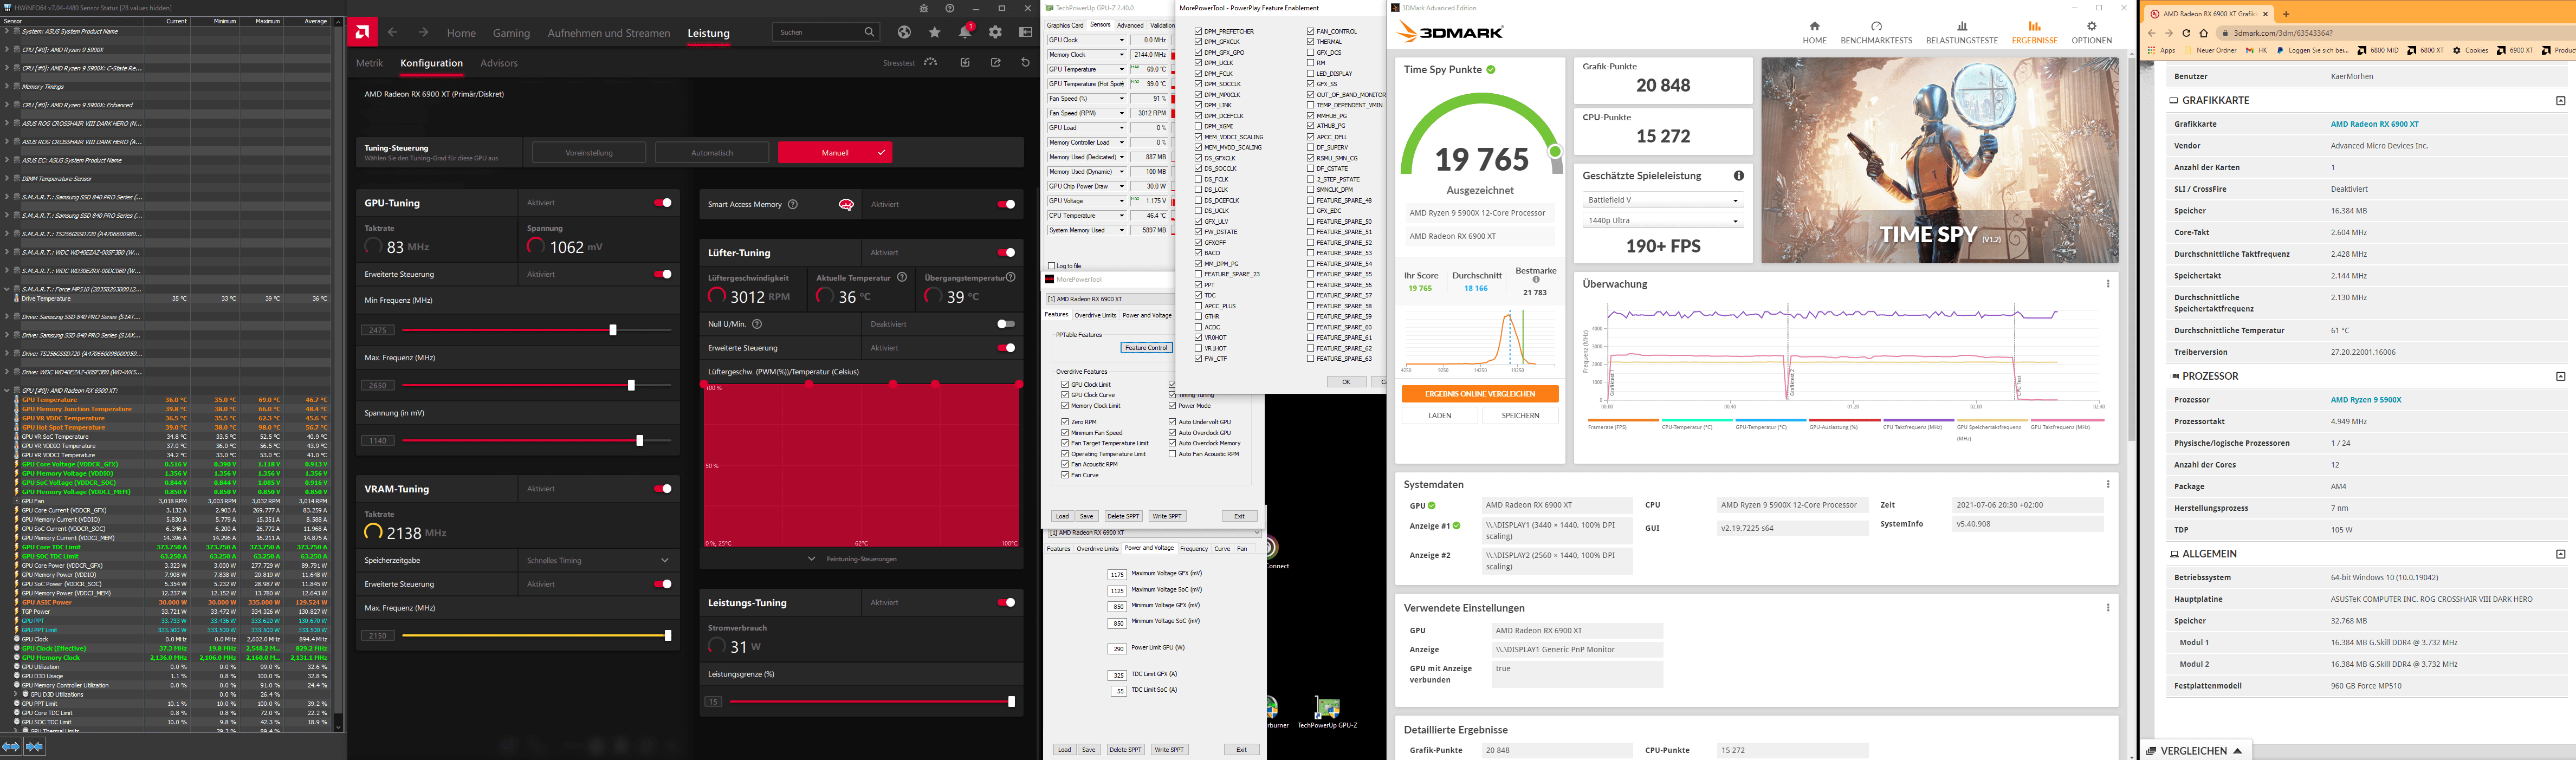Open Null U/Min. help tooltip icon

[757, 324]
